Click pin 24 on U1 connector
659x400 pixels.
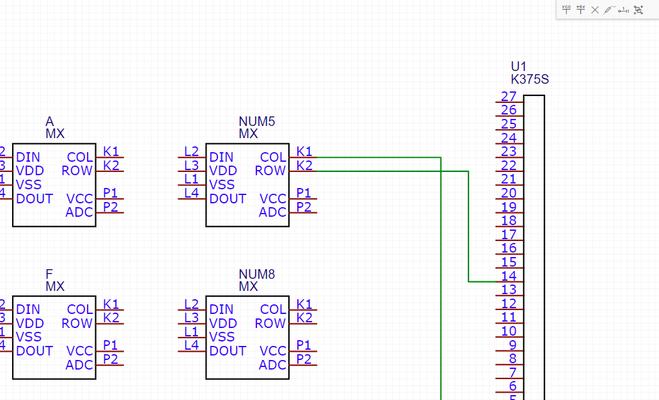509,139
